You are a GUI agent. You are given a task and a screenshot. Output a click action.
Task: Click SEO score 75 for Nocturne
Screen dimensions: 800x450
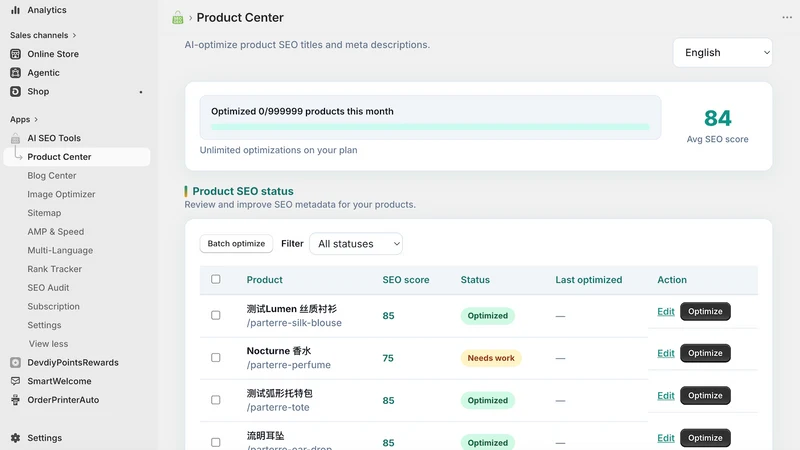388,358
